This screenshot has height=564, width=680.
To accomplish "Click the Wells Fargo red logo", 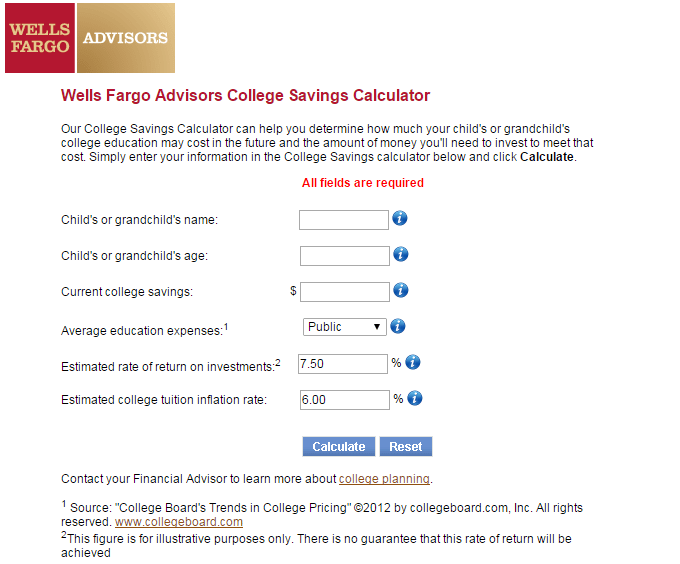I will click(39, 38).
